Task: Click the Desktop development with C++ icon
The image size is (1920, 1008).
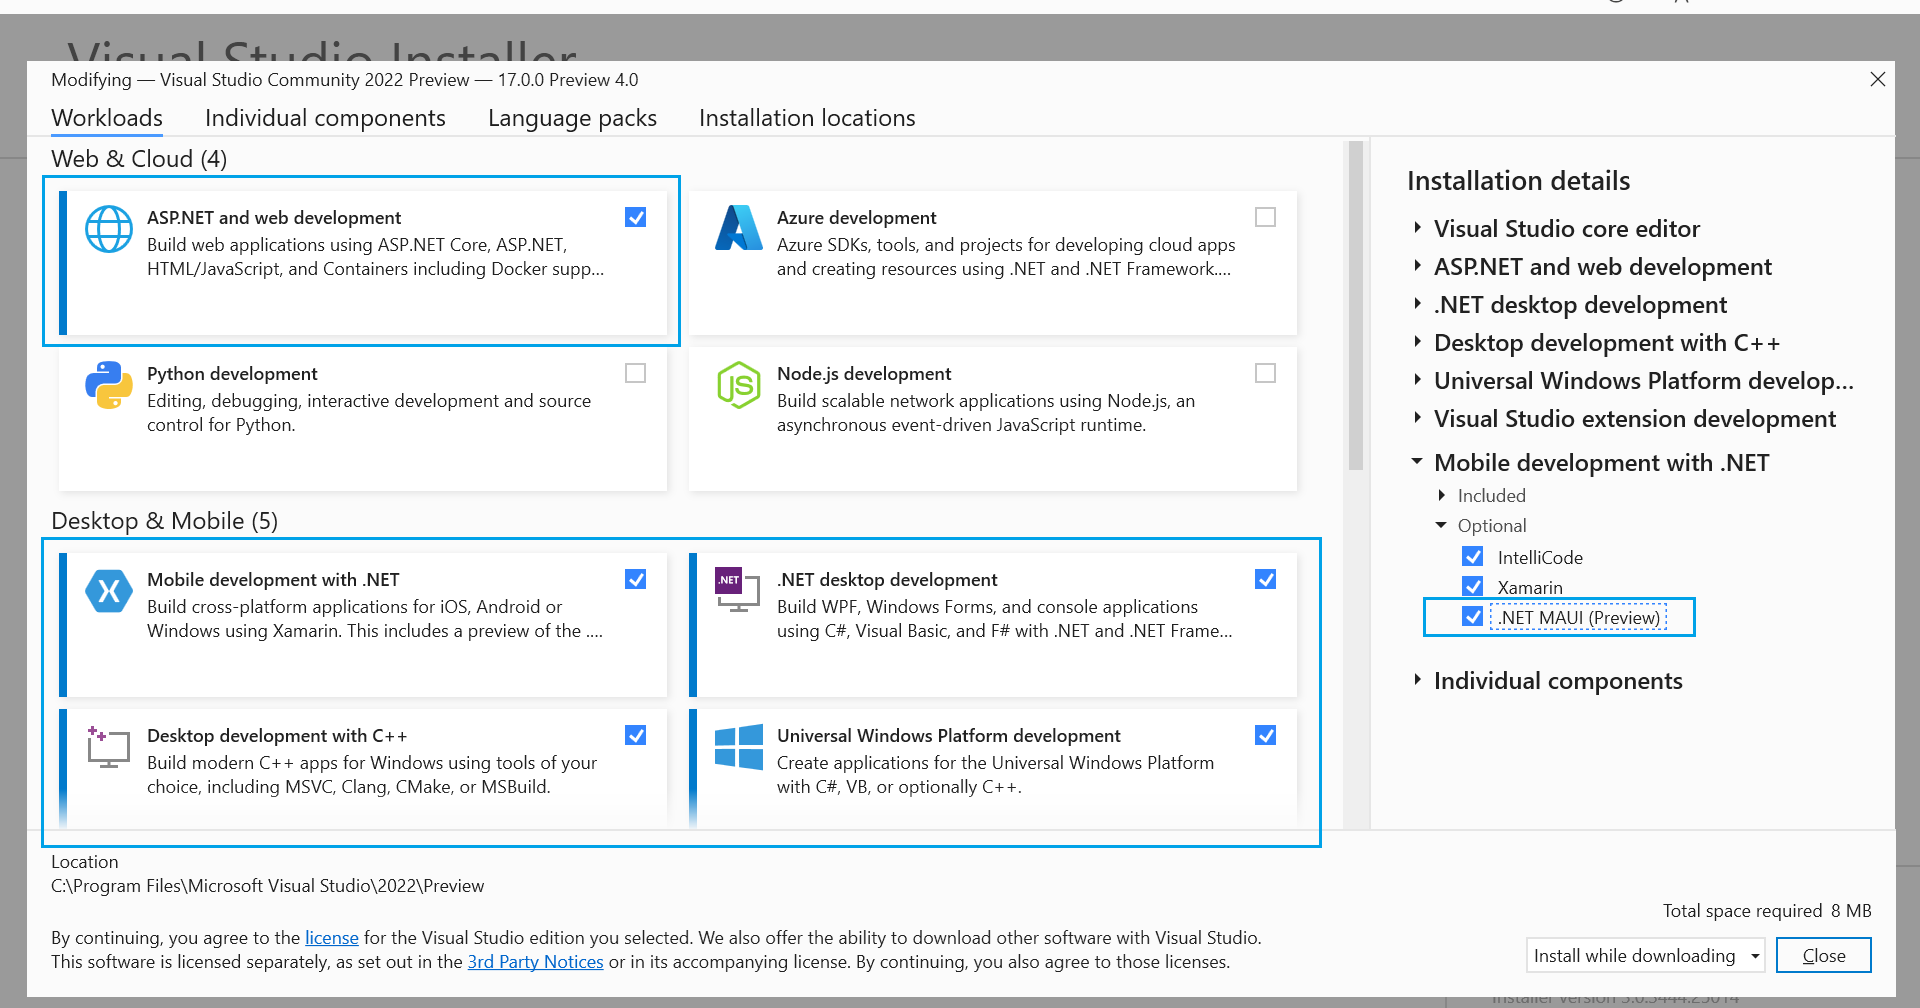Action: (x=109, y=747)
